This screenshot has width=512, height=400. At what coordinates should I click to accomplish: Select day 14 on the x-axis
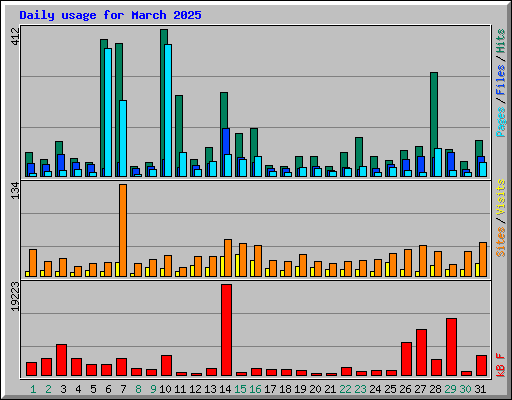(x=225, y=389)
